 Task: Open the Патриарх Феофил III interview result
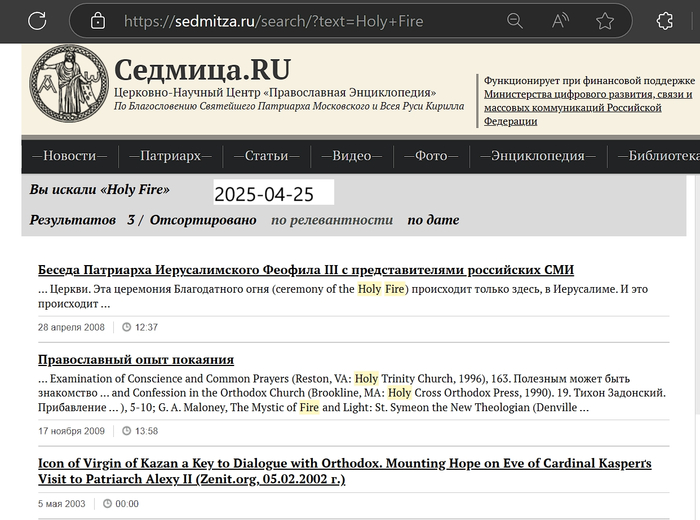coord(306,270)
